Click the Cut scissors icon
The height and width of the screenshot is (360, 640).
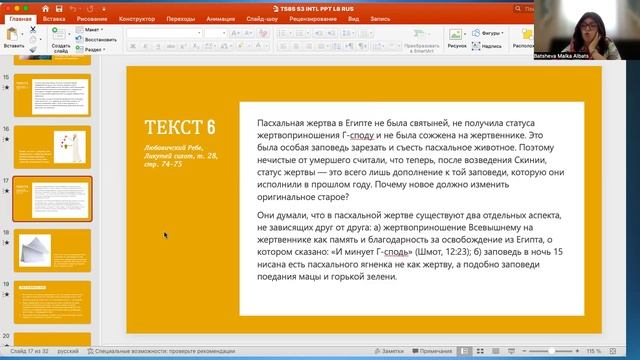33,29
